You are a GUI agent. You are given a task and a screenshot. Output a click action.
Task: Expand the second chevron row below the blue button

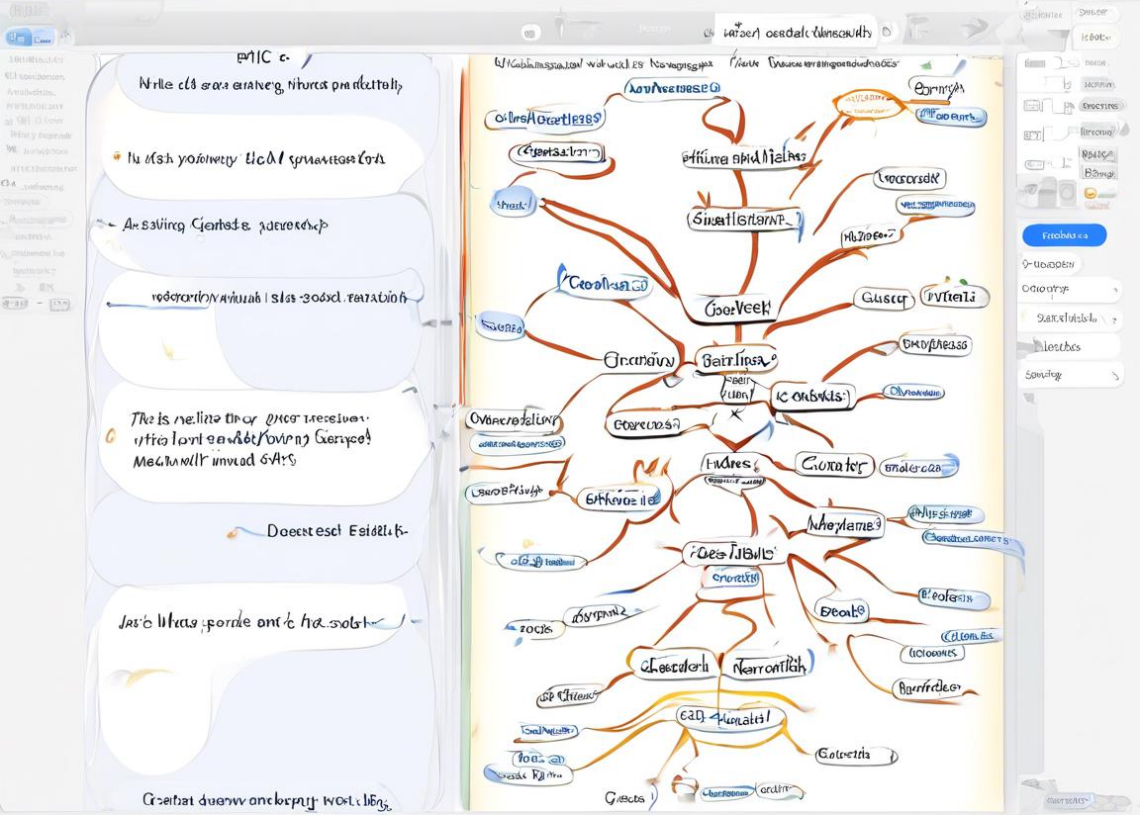click(x=1070, y=318)
